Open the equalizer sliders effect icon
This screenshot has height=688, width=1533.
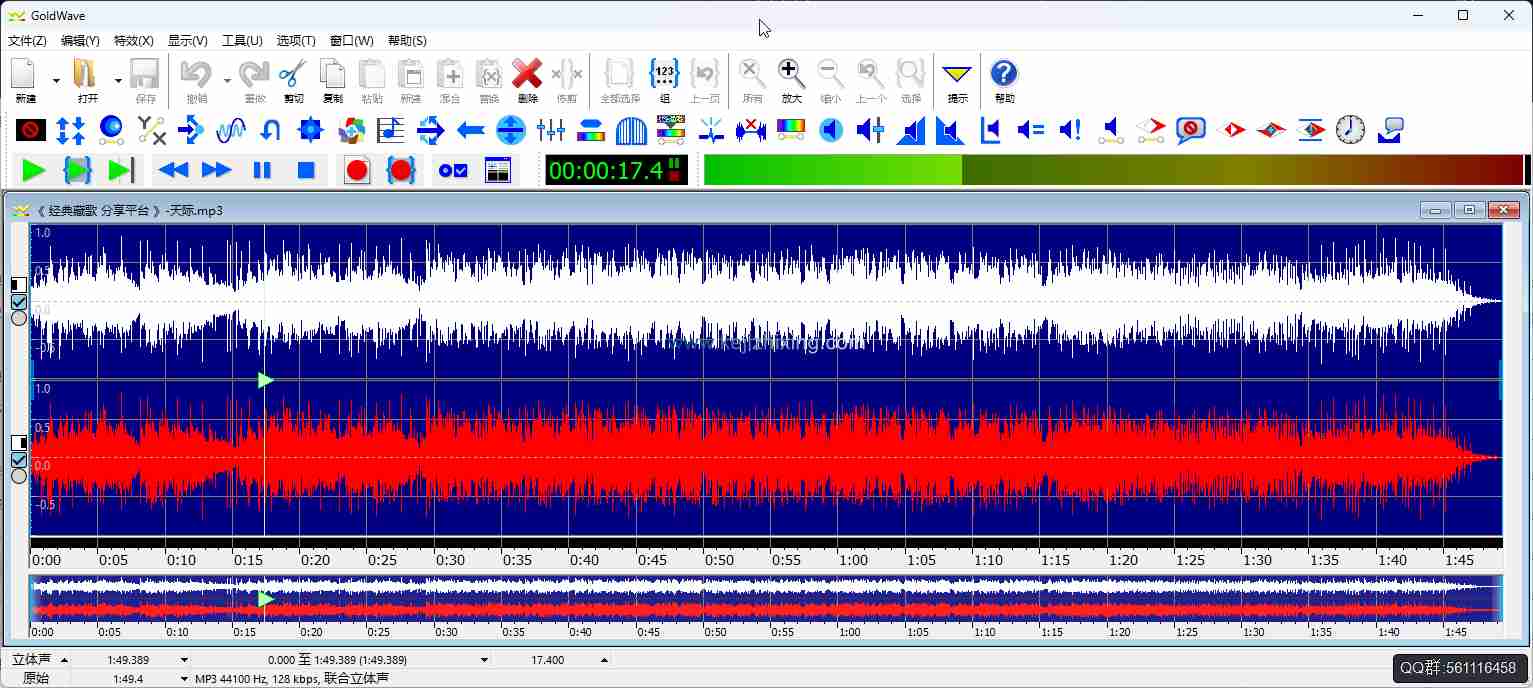pyautogui.click(x=551, y=130)
